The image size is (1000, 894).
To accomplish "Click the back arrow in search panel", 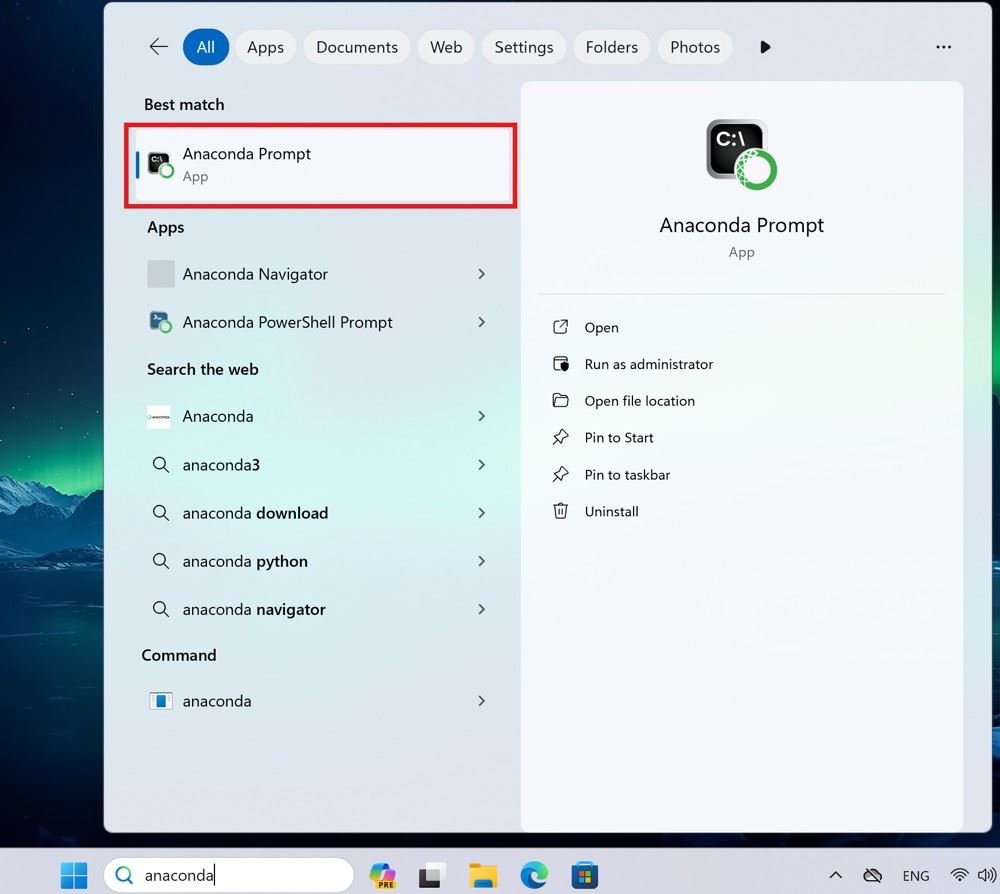I will coord(158,47).
